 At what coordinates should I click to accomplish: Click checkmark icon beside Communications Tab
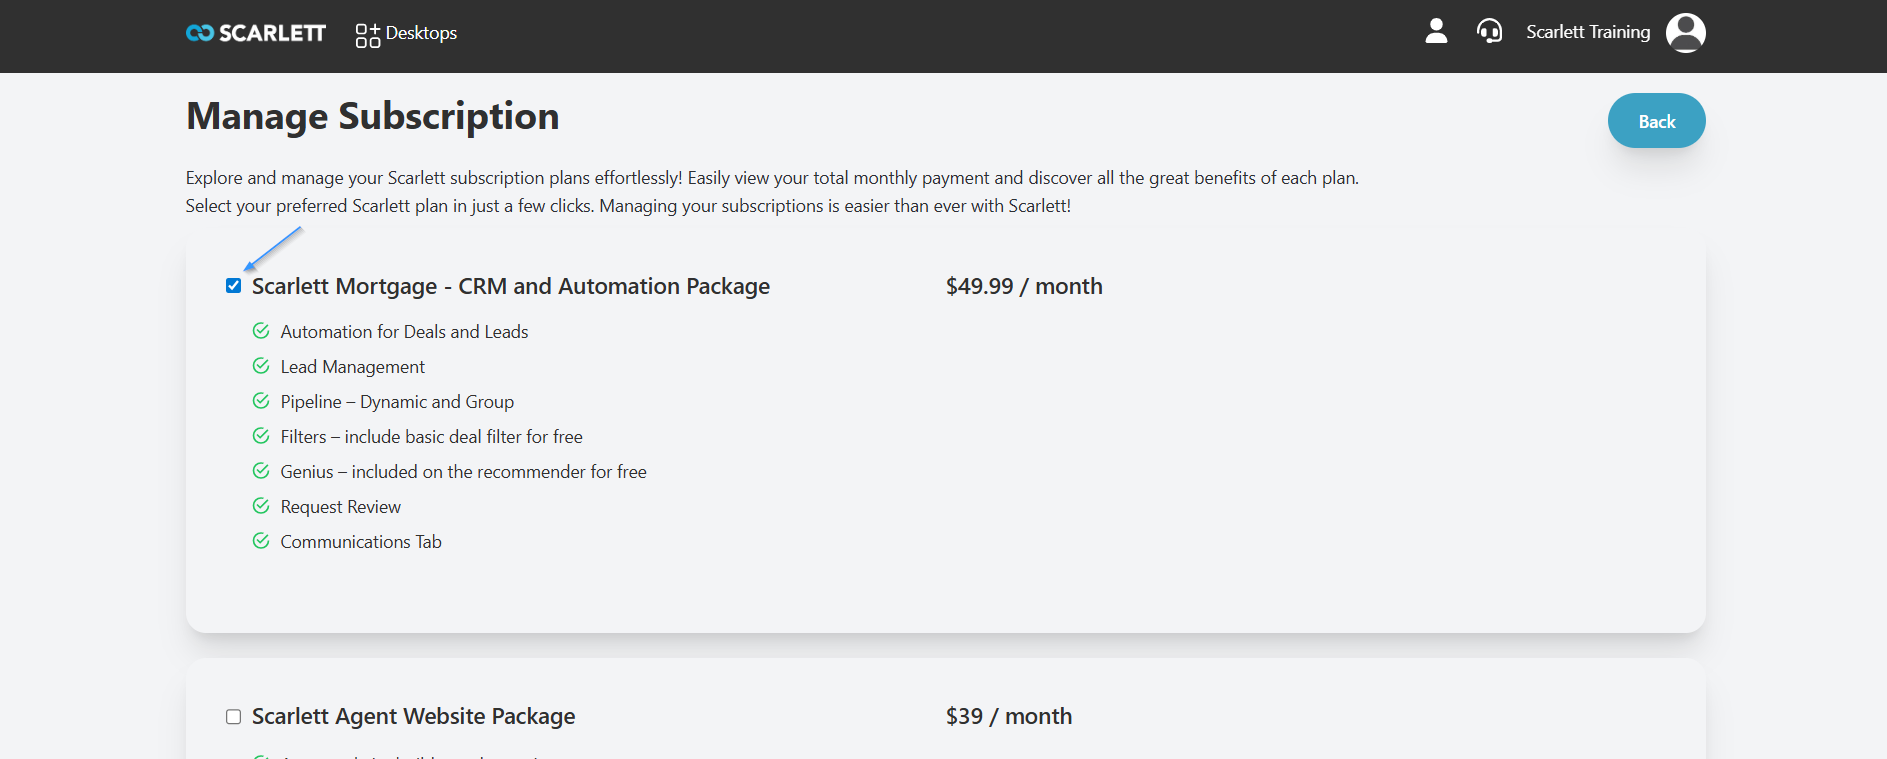[x=261, y=541]
